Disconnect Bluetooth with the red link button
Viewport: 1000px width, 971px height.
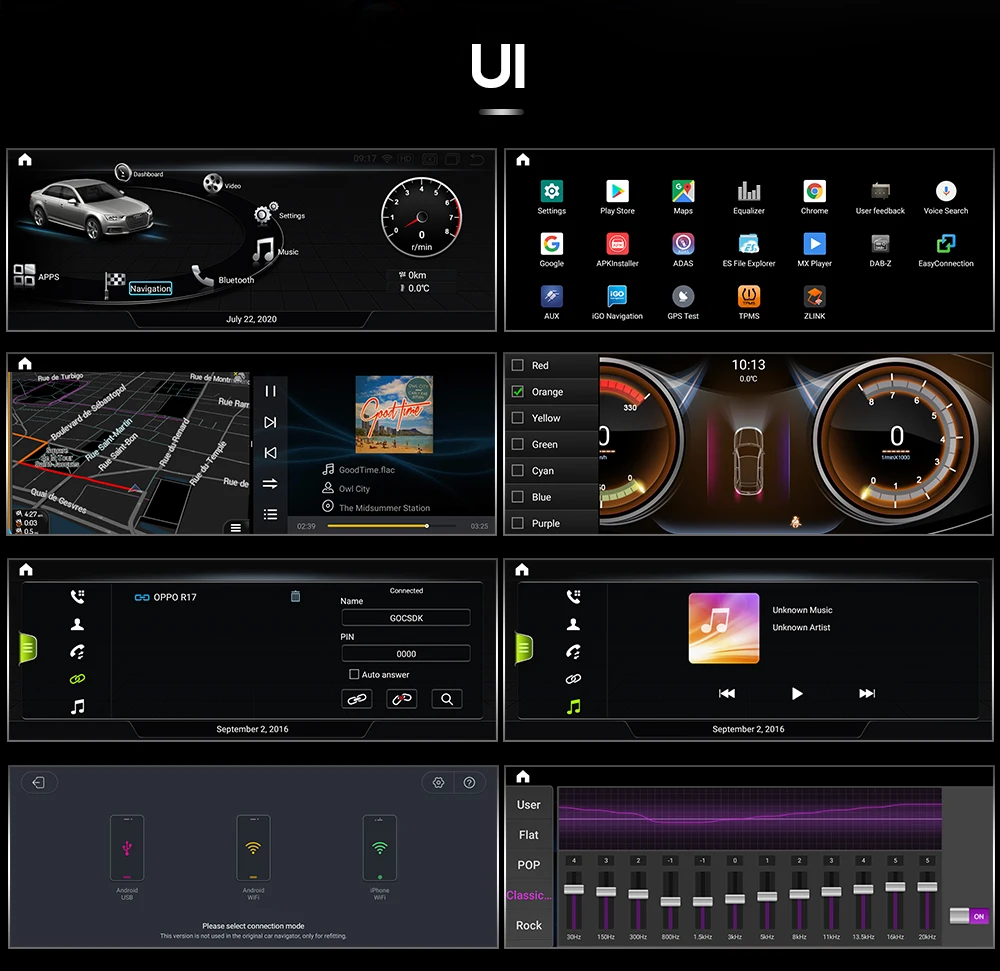402,699
